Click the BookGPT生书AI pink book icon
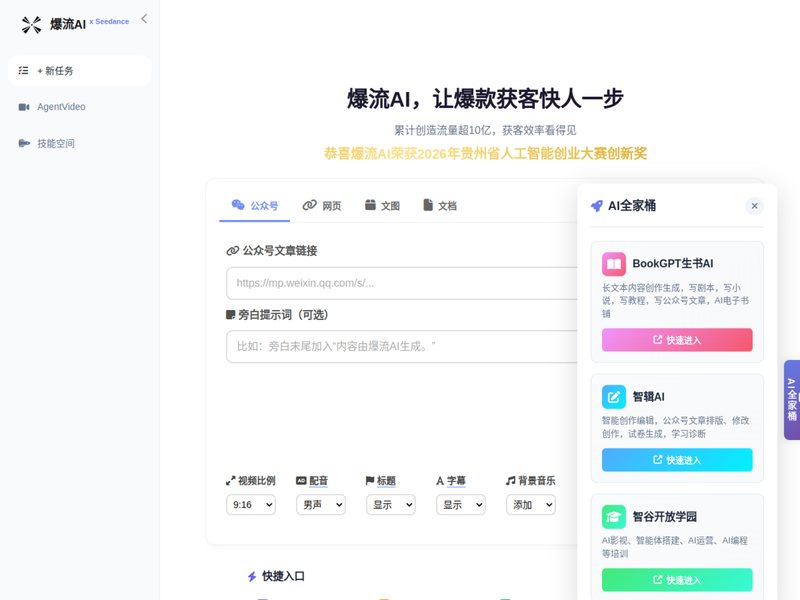This screenshot has height=600, width=800. point(614,264)
